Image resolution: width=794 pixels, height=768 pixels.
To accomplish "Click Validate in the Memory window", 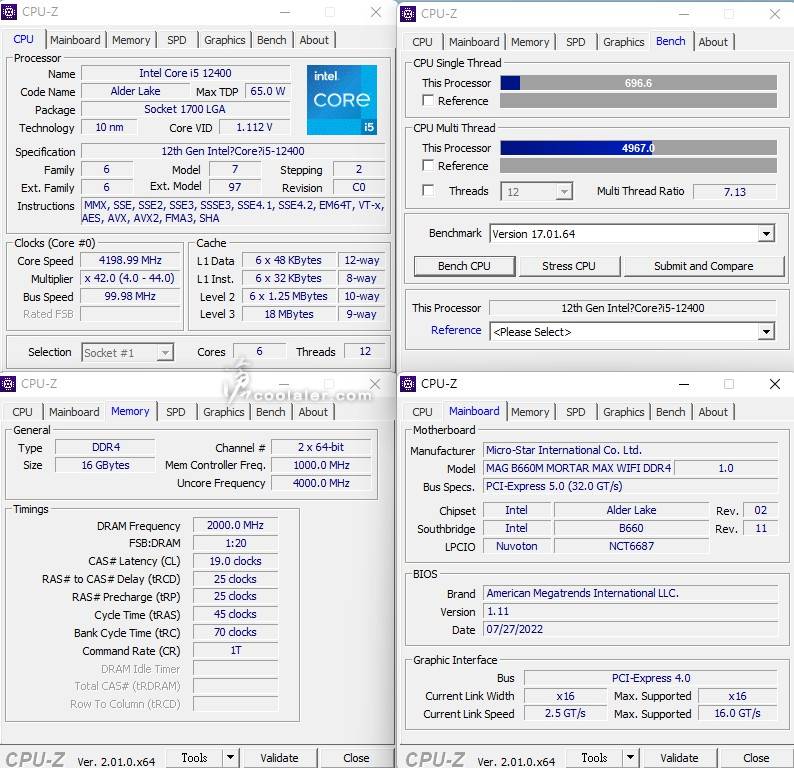I will tap(280, 757).
